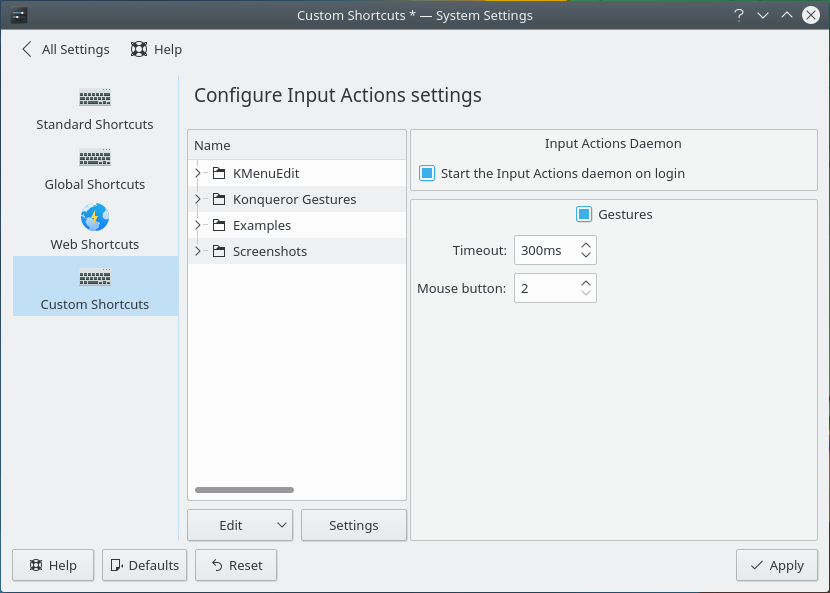Open Web Shortcuts globe icon

[x=95, y=218]
